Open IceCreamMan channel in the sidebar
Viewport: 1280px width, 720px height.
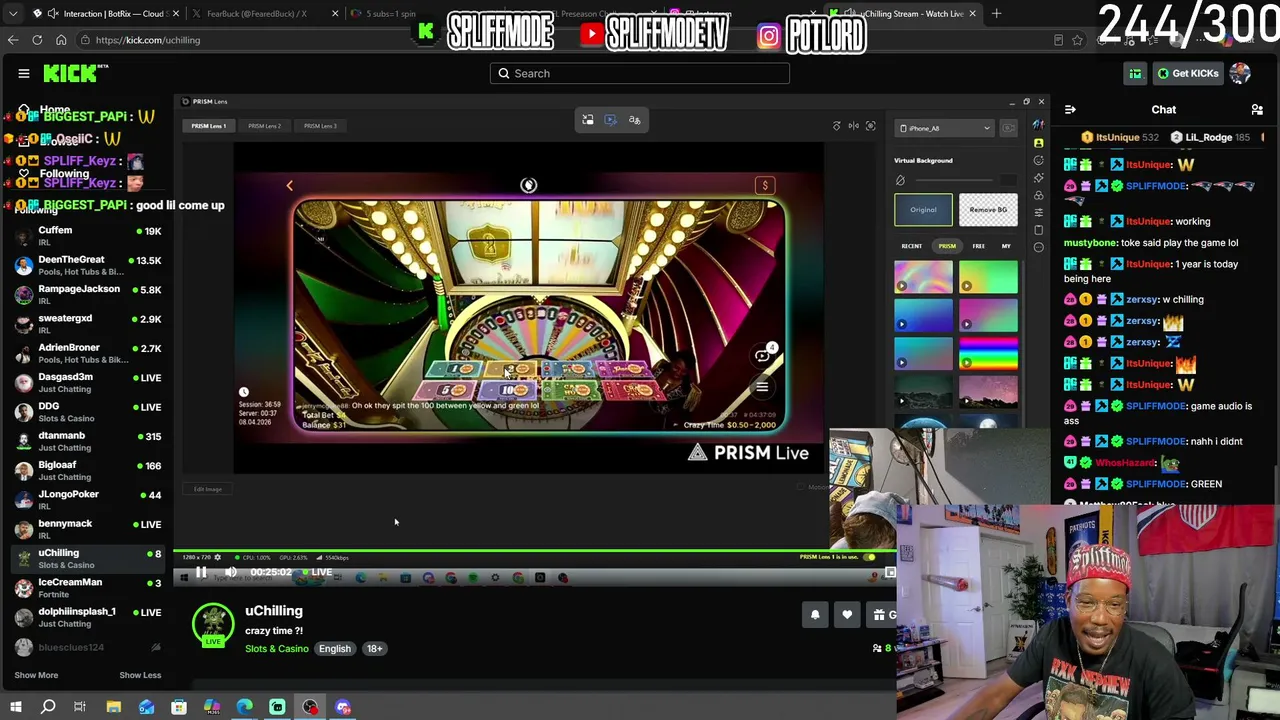[88, 587]
